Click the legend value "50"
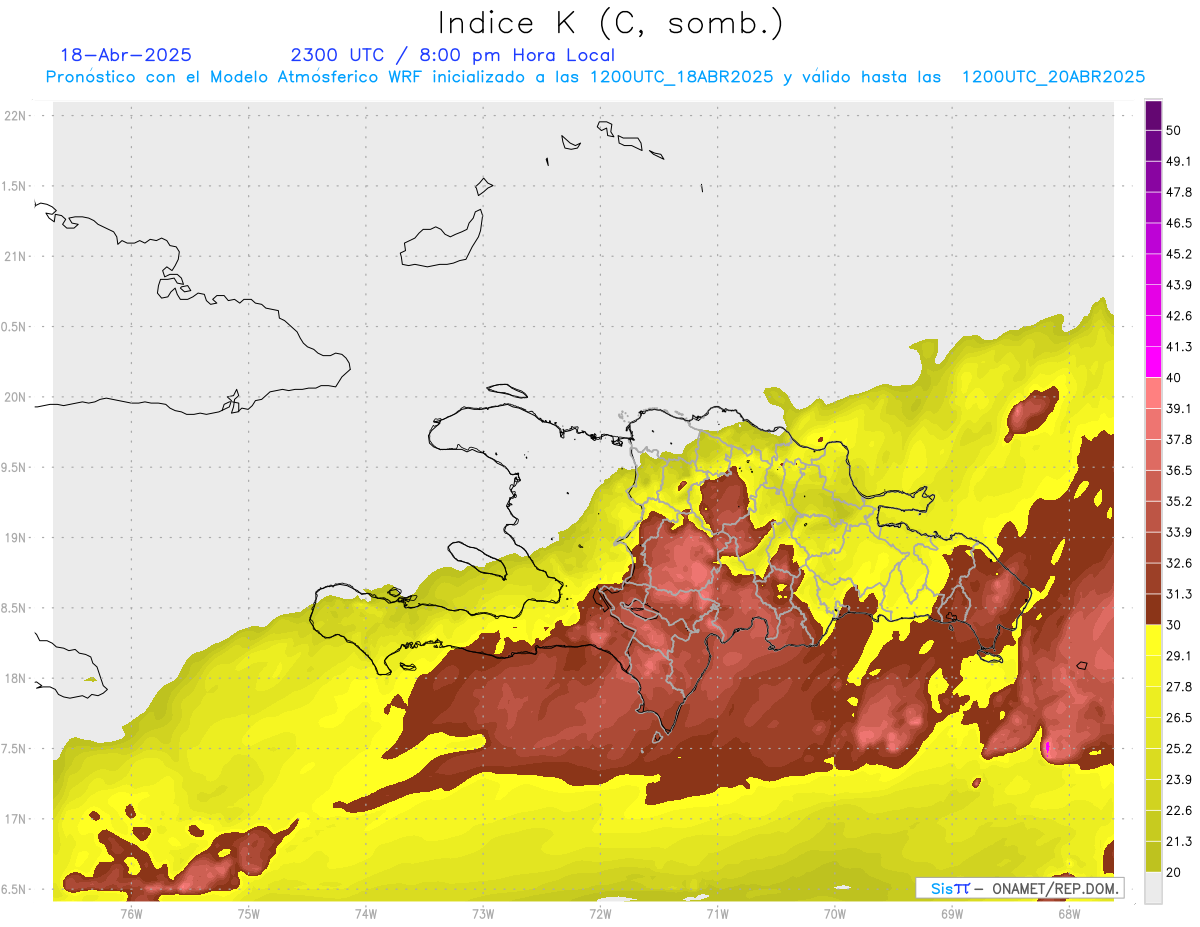 (1173, 130)
